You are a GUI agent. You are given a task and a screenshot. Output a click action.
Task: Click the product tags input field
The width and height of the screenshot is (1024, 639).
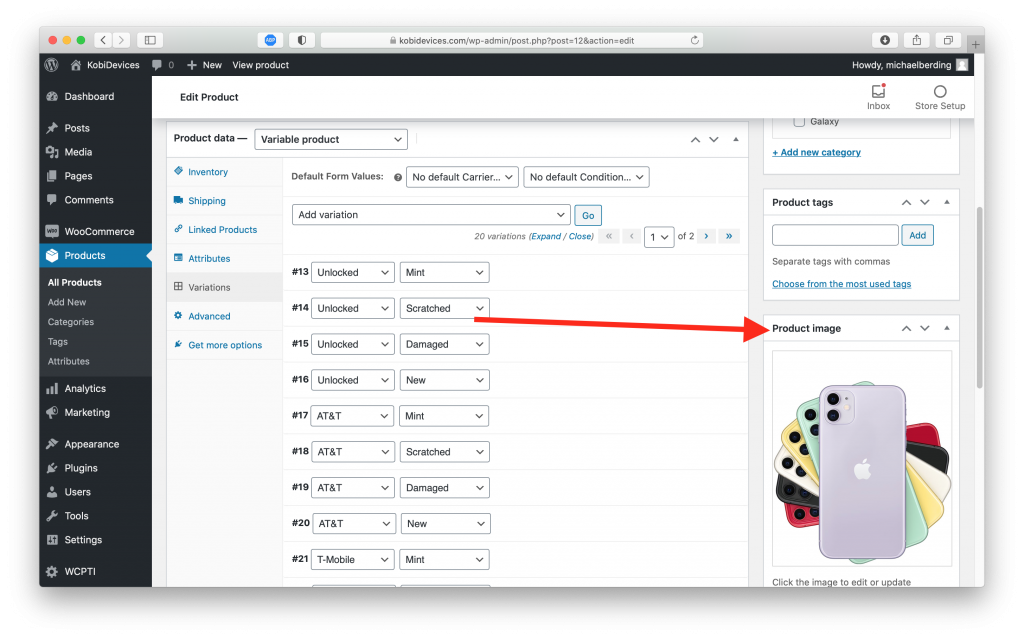tap(835, 235)
